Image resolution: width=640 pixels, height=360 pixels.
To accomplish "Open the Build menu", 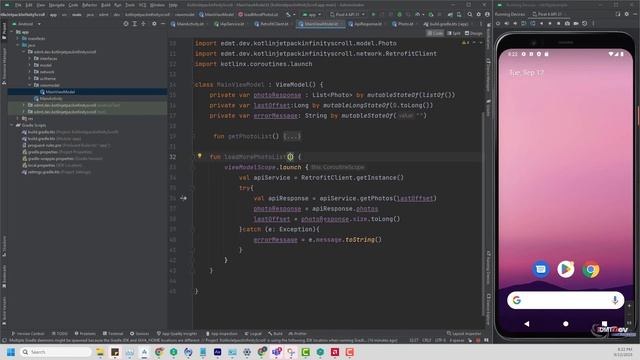I will pyautogui.click(x=106, y=5).
